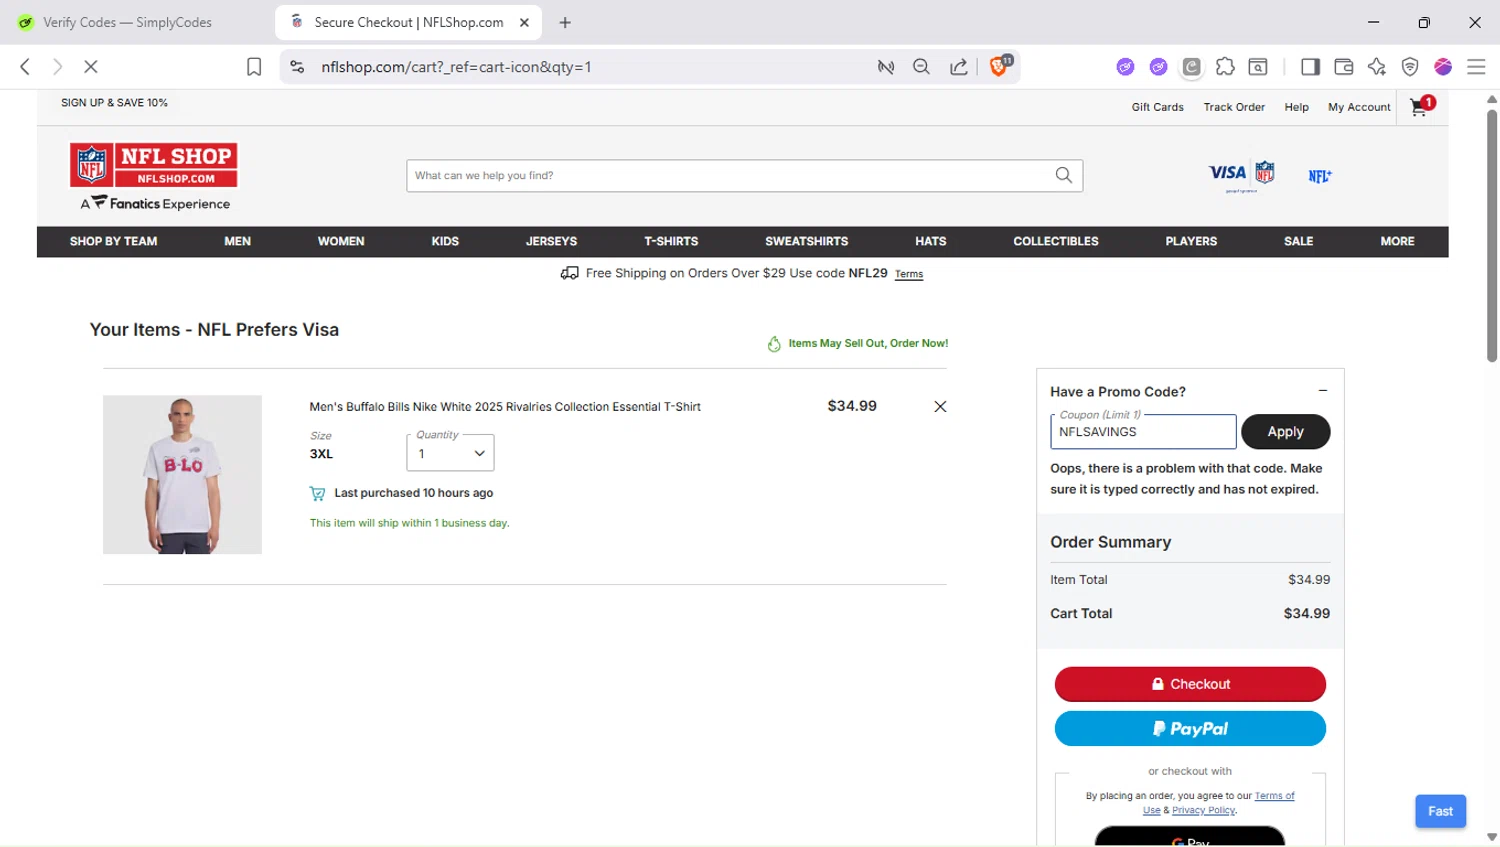Image resolution: width=1500 pixels, height=847 pixels.
Task: Click SIGN UP & SAVE 10% link
Action: [x=114, y=103]
